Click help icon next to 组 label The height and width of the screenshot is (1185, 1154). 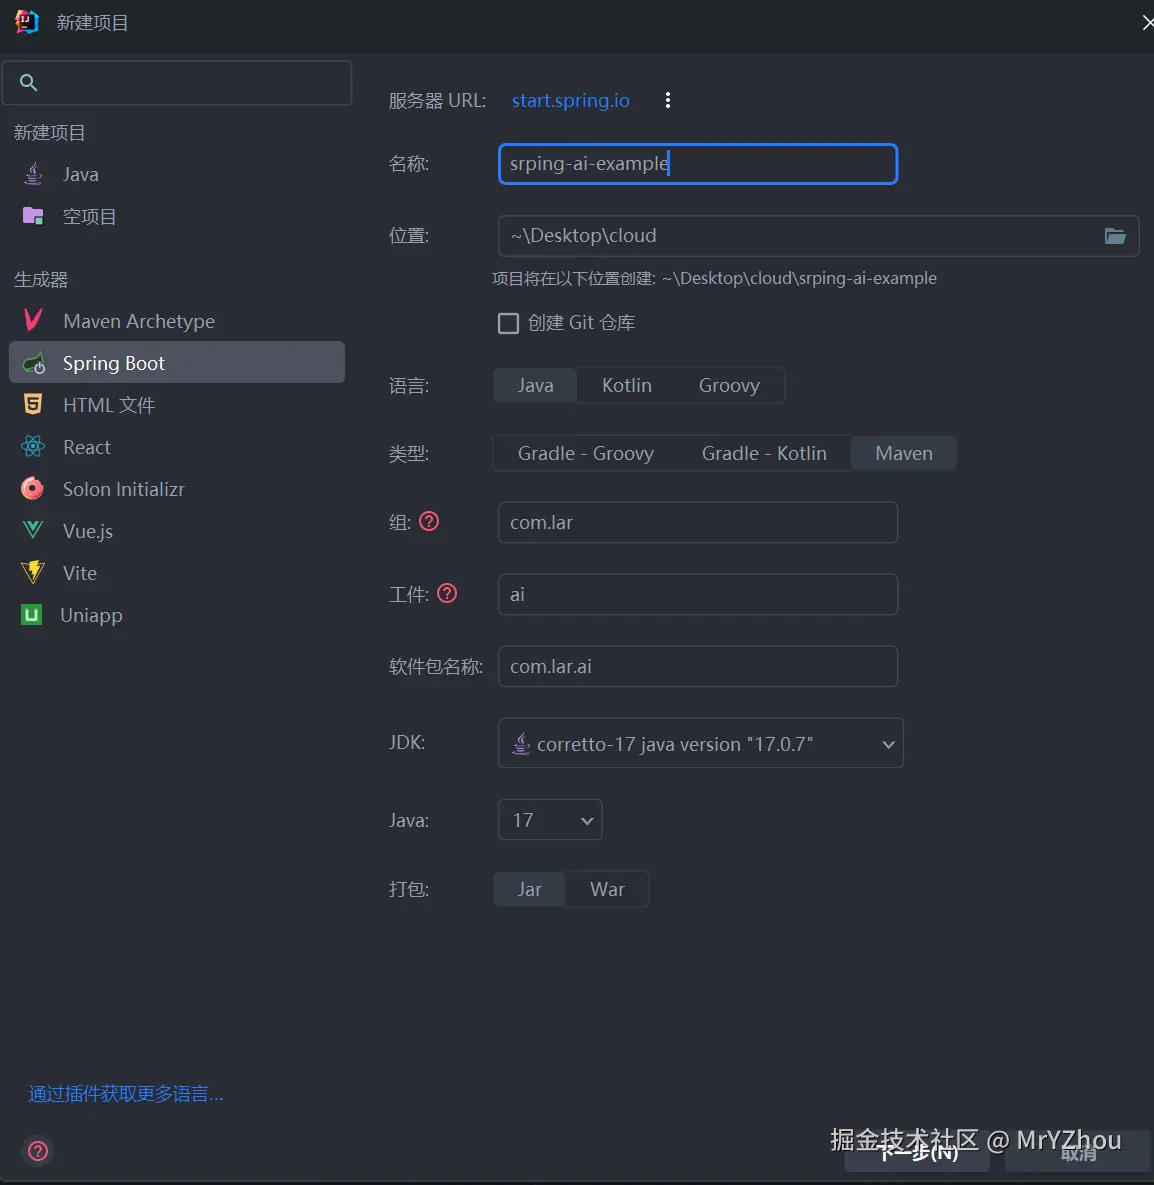(x=428, y=521)
